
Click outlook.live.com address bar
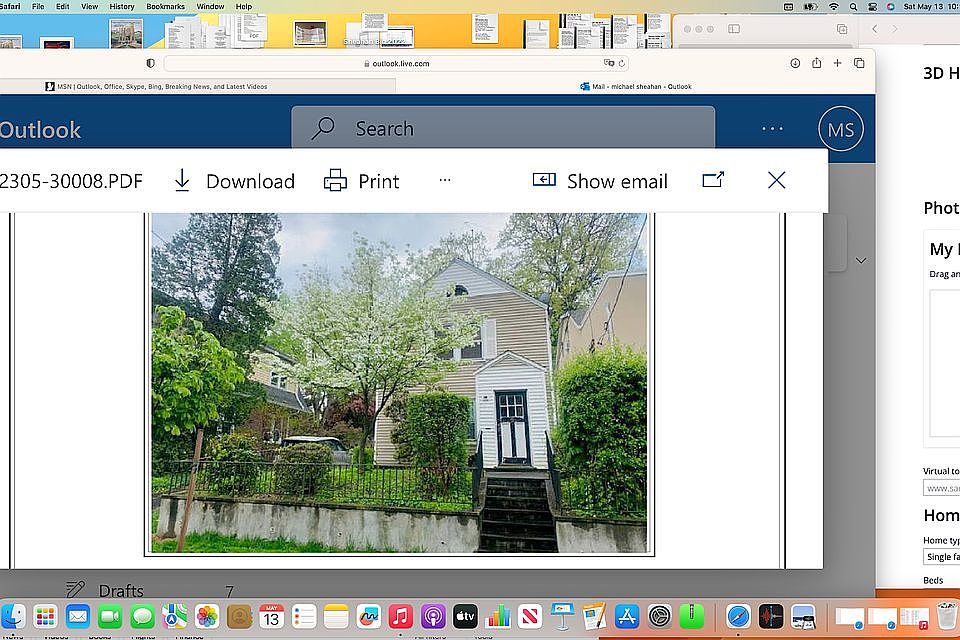click(397, 63)
